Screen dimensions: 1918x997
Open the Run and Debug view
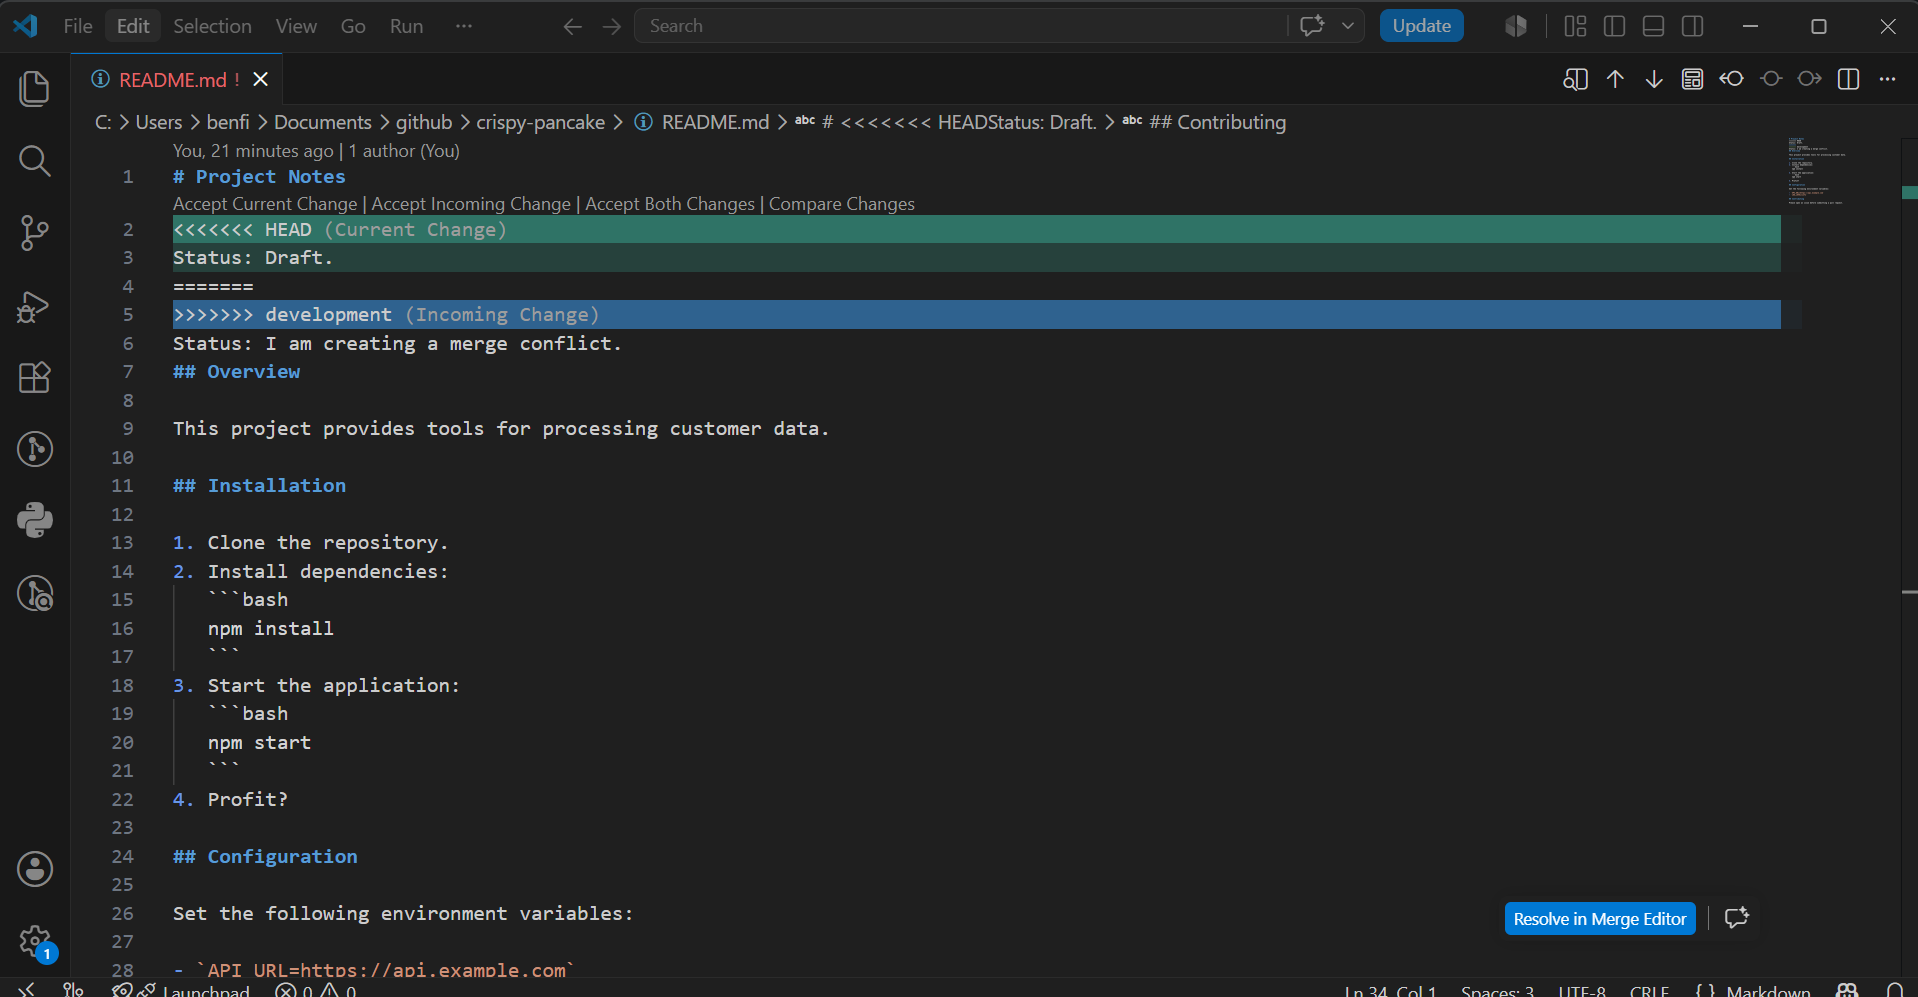pyautogui.click(x=35, y=306)
